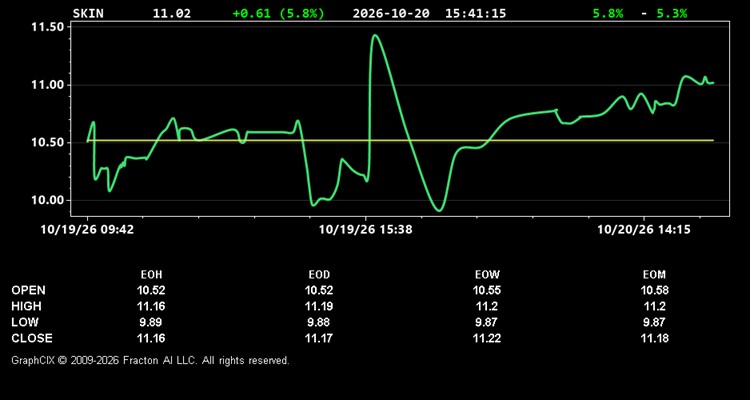The image size is (750, 400).
Task: Click the GraphCIX copyright notice
Action: [150, 360]
